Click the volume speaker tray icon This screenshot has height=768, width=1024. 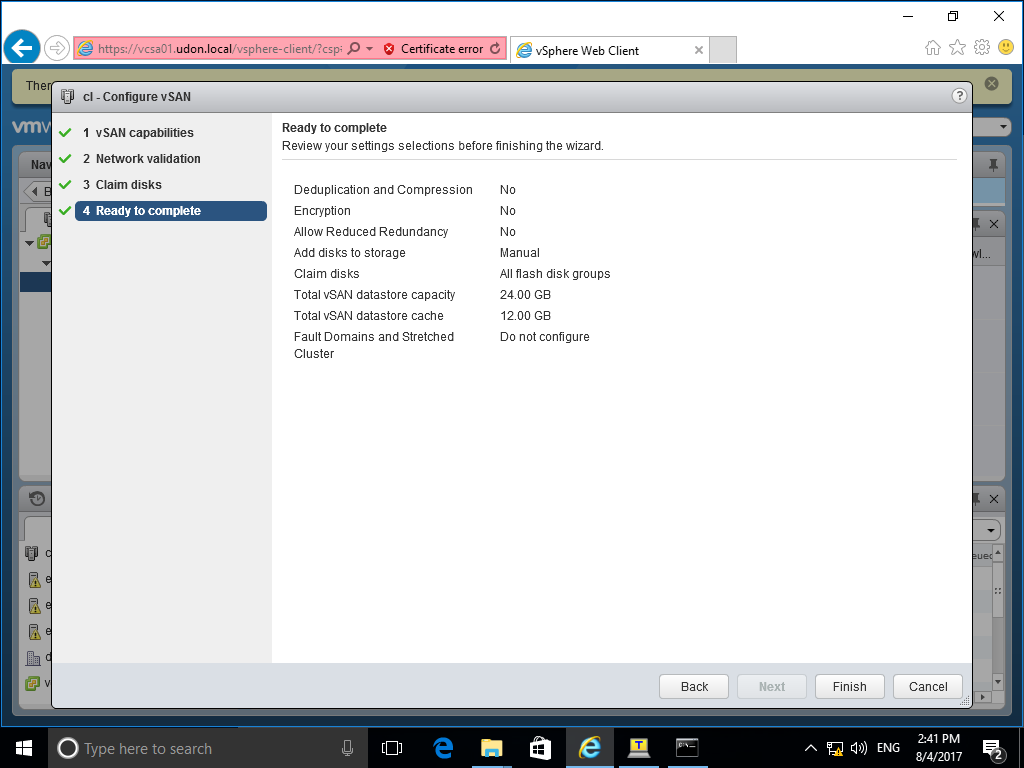tap(859, 748)
